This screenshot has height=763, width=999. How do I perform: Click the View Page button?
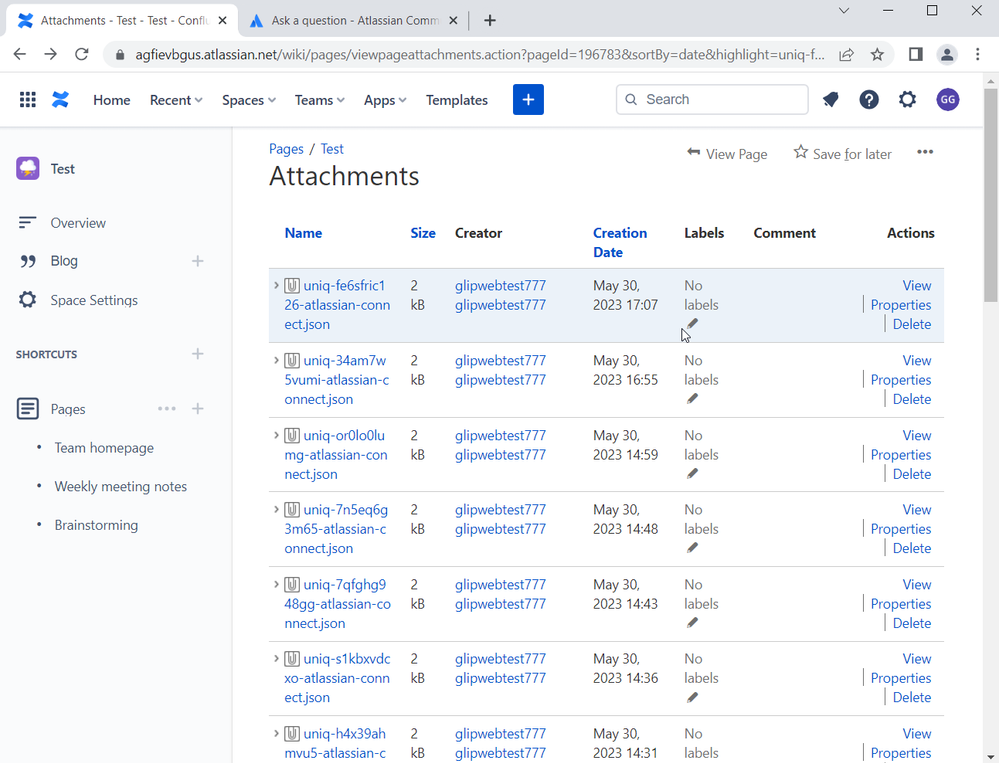point(727,153)
